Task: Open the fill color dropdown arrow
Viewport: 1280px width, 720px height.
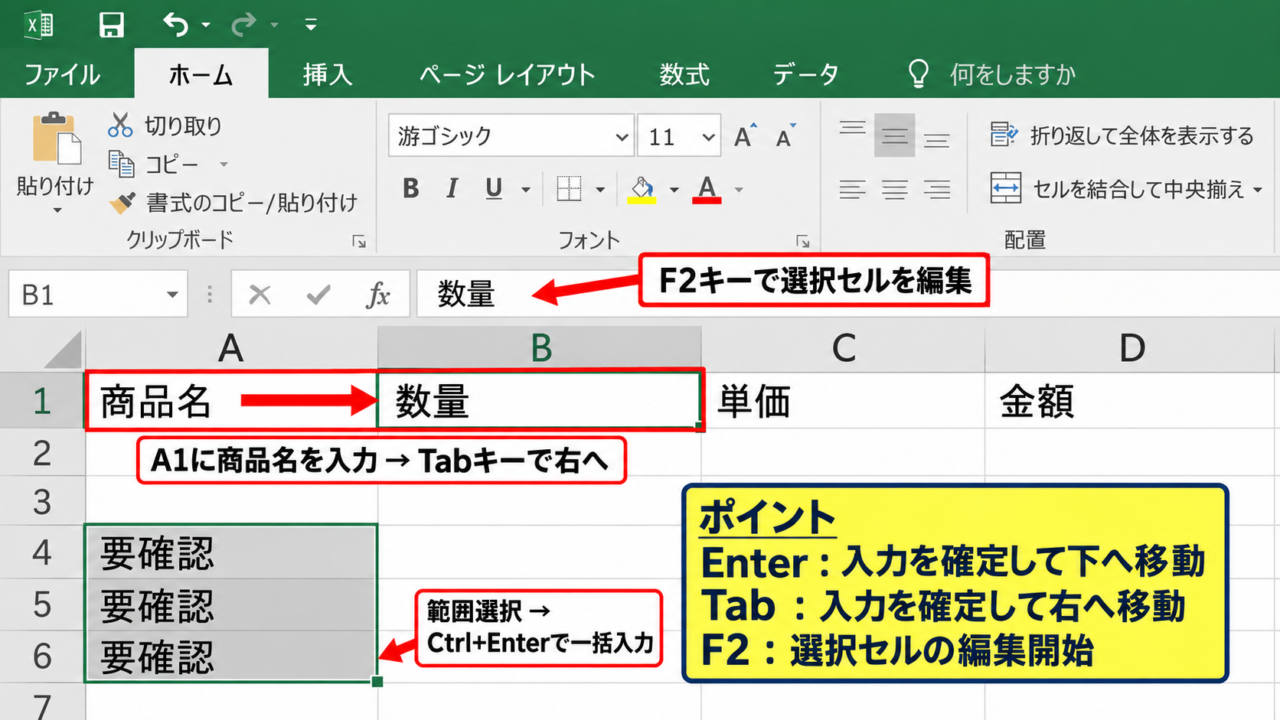Action: 673,189
